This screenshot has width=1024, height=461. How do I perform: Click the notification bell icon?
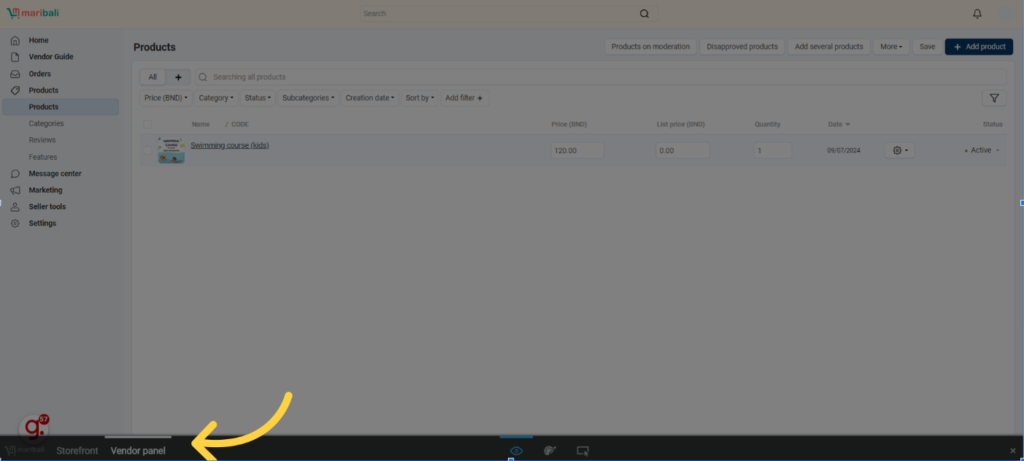click(977, 14)
